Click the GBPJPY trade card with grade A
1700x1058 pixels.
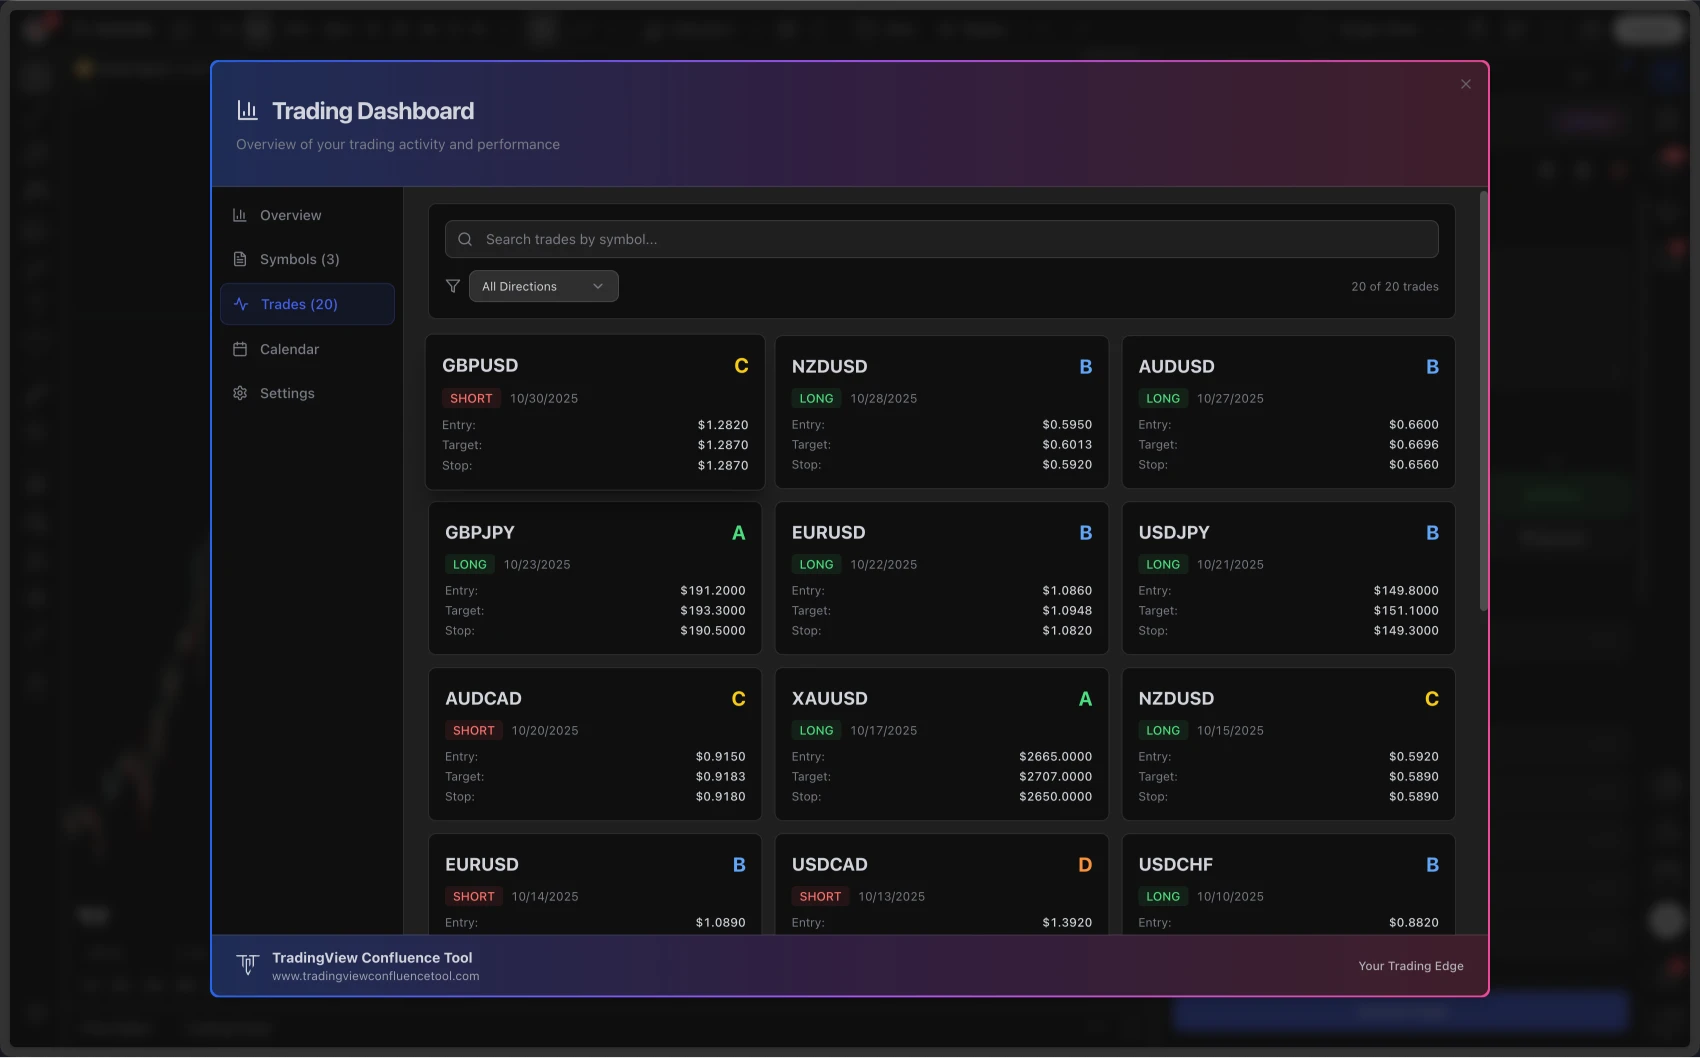point(594,578)
